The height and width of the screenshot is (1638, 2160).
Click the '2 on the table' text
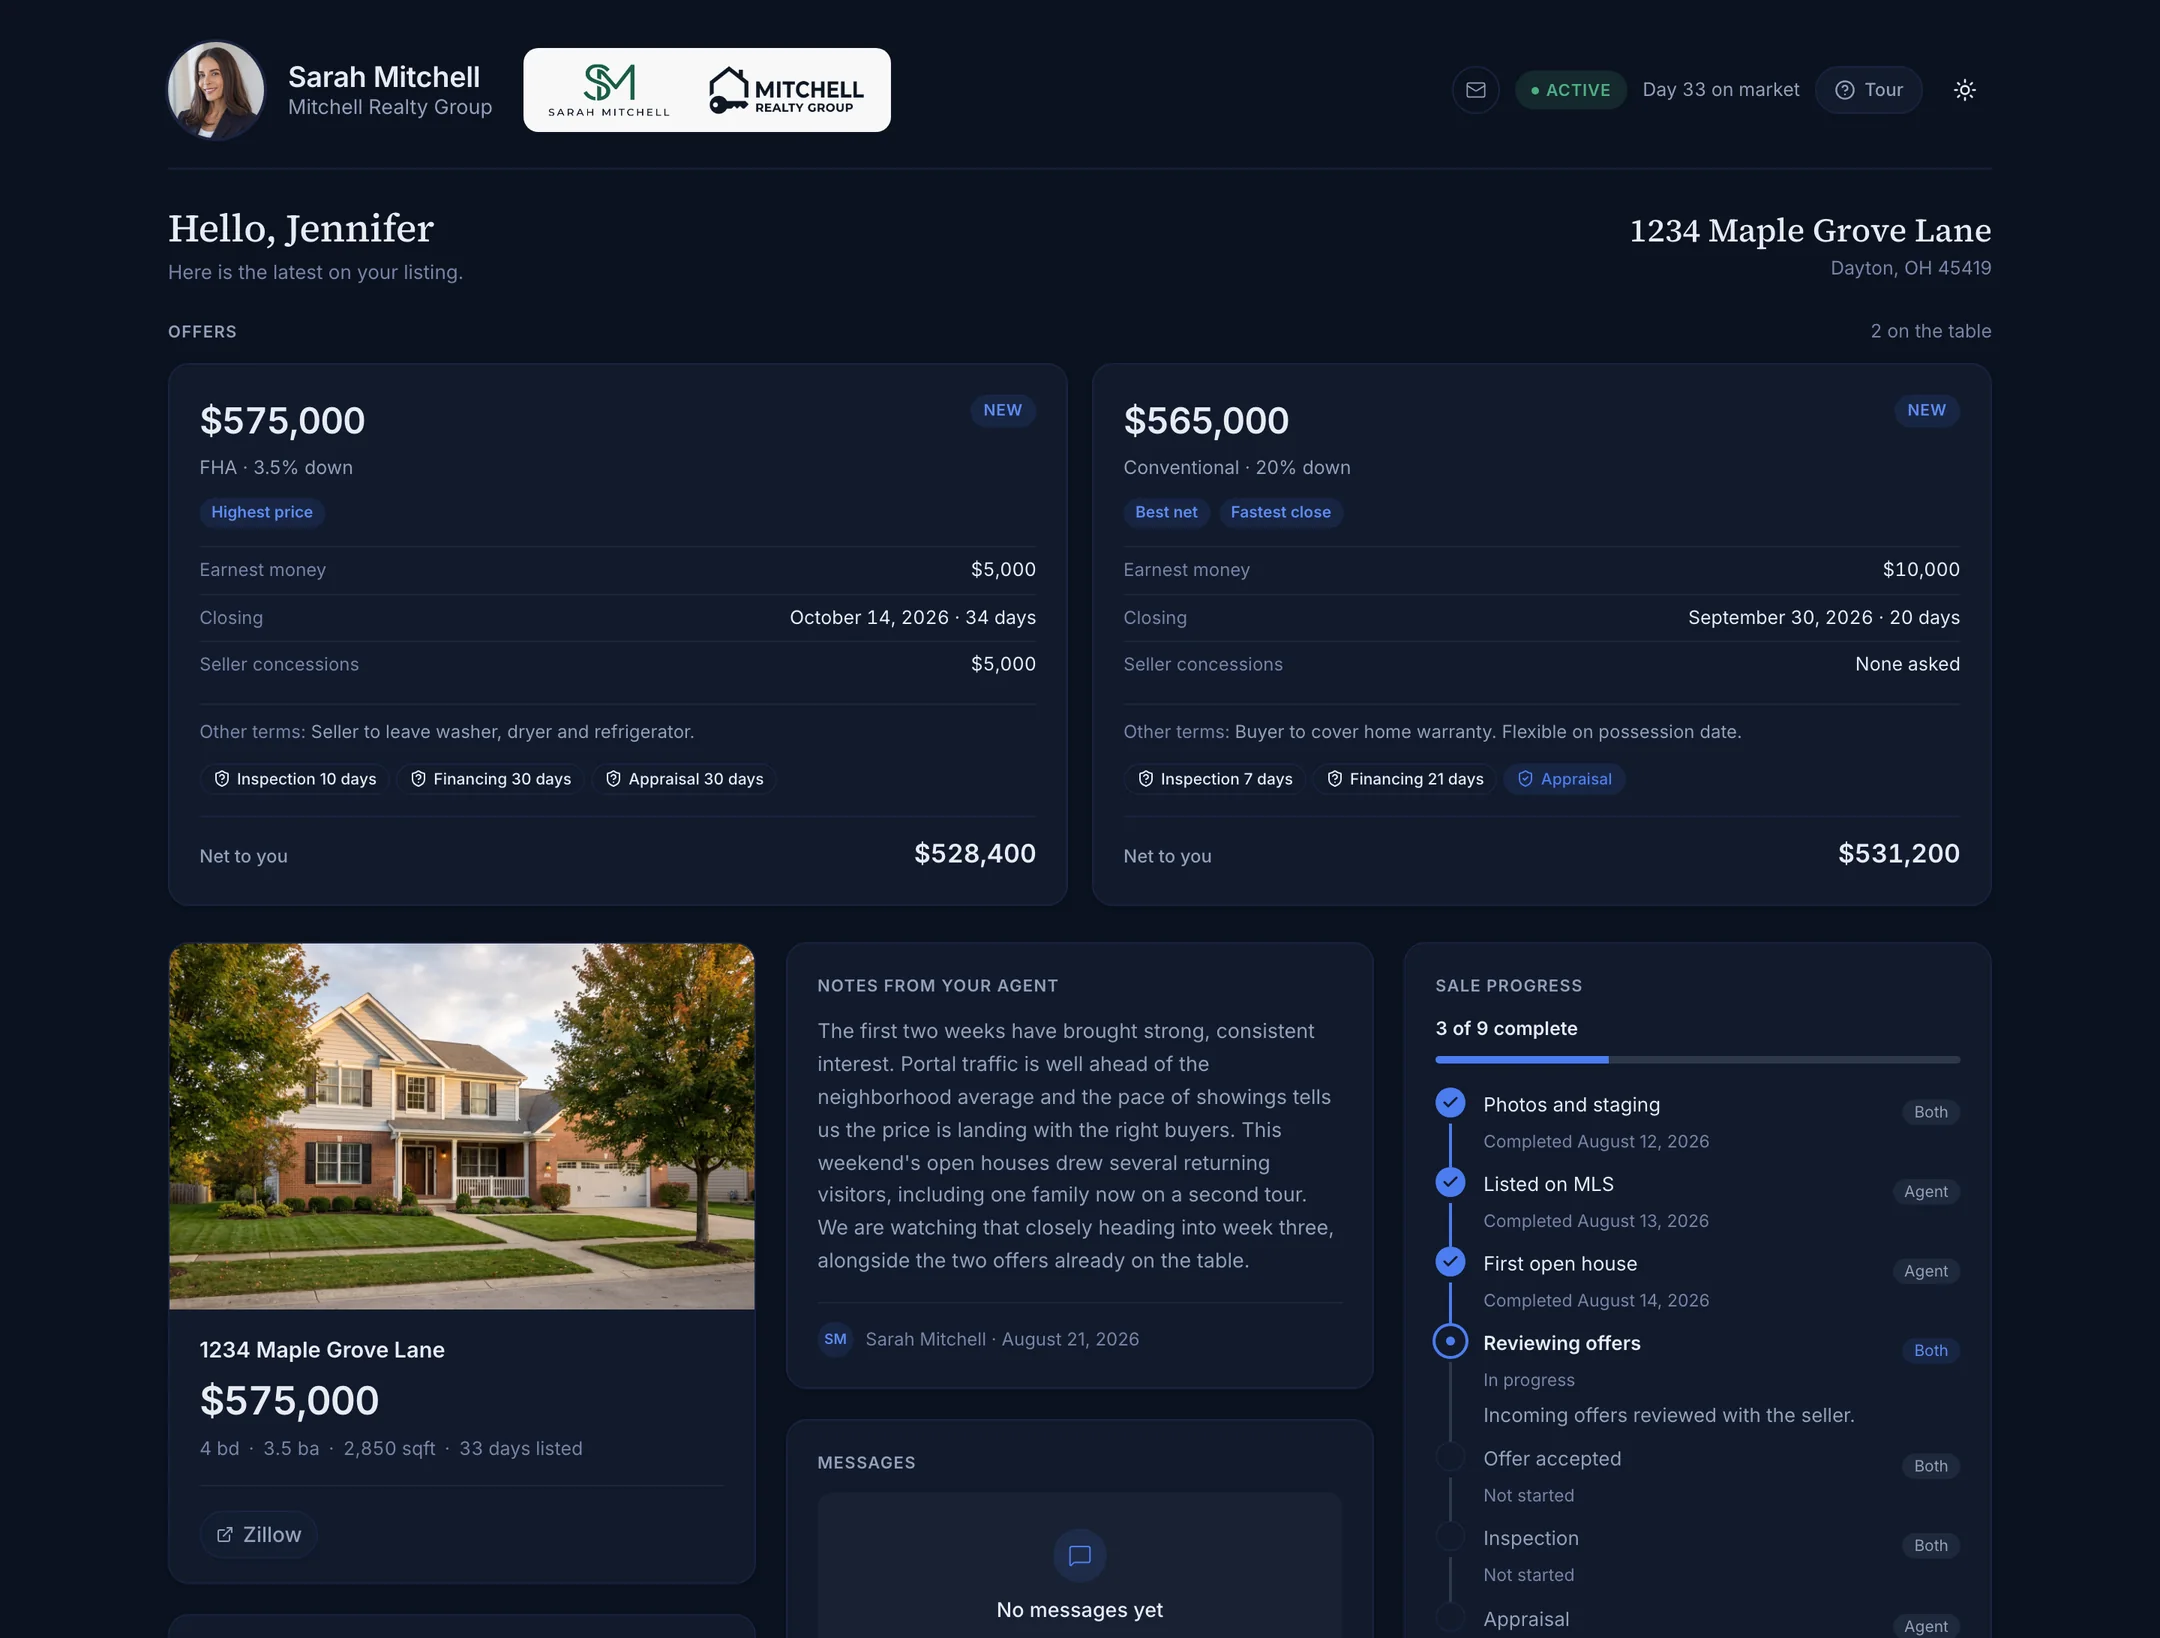(1930, 331)
